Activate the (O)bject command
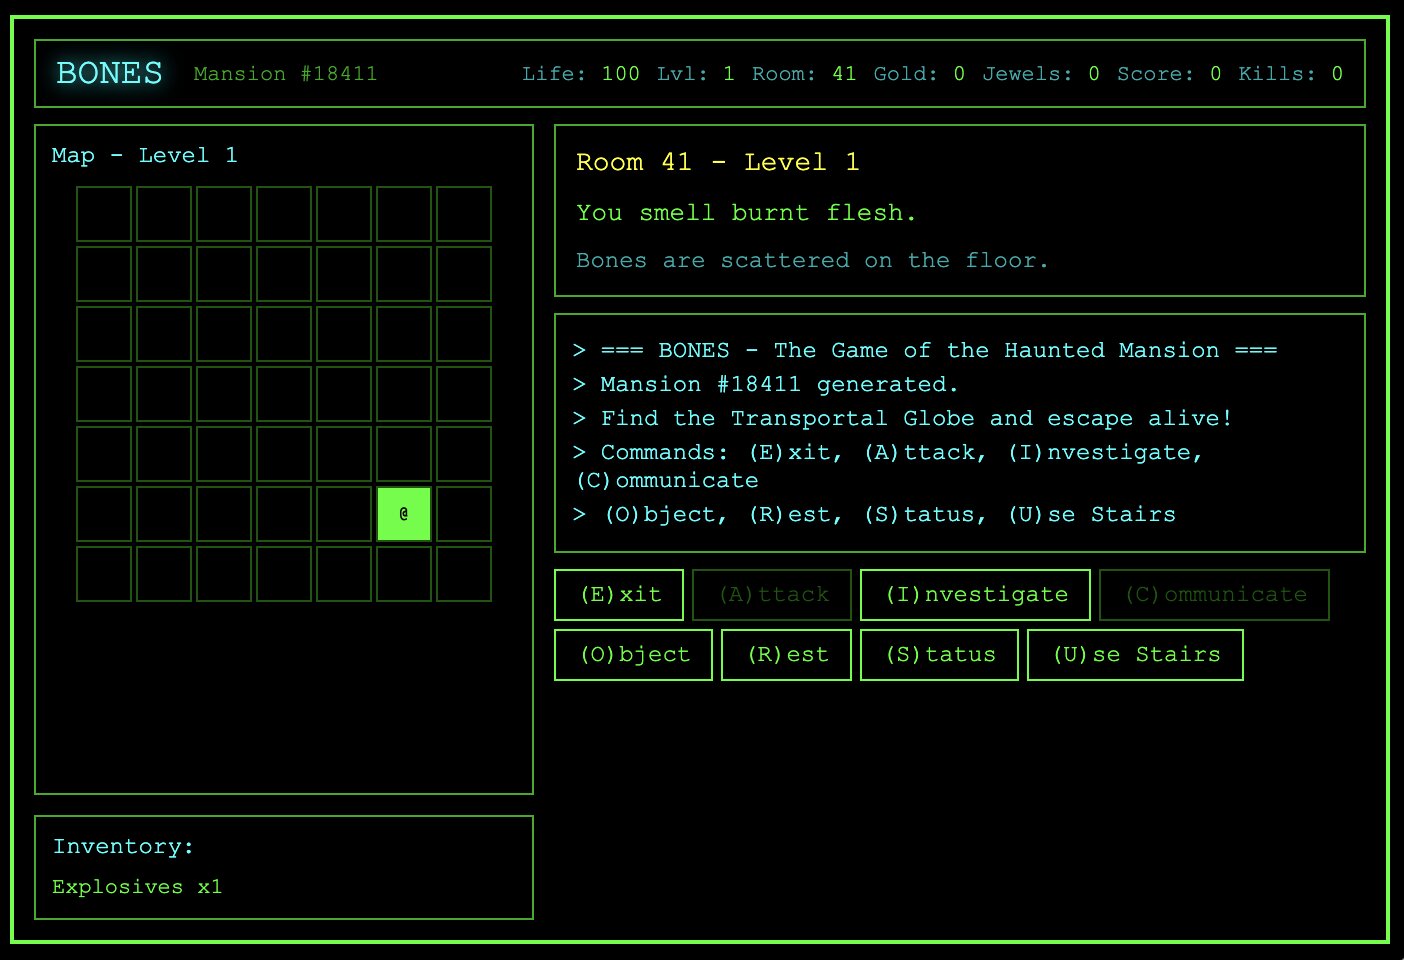 click(633, 654)
